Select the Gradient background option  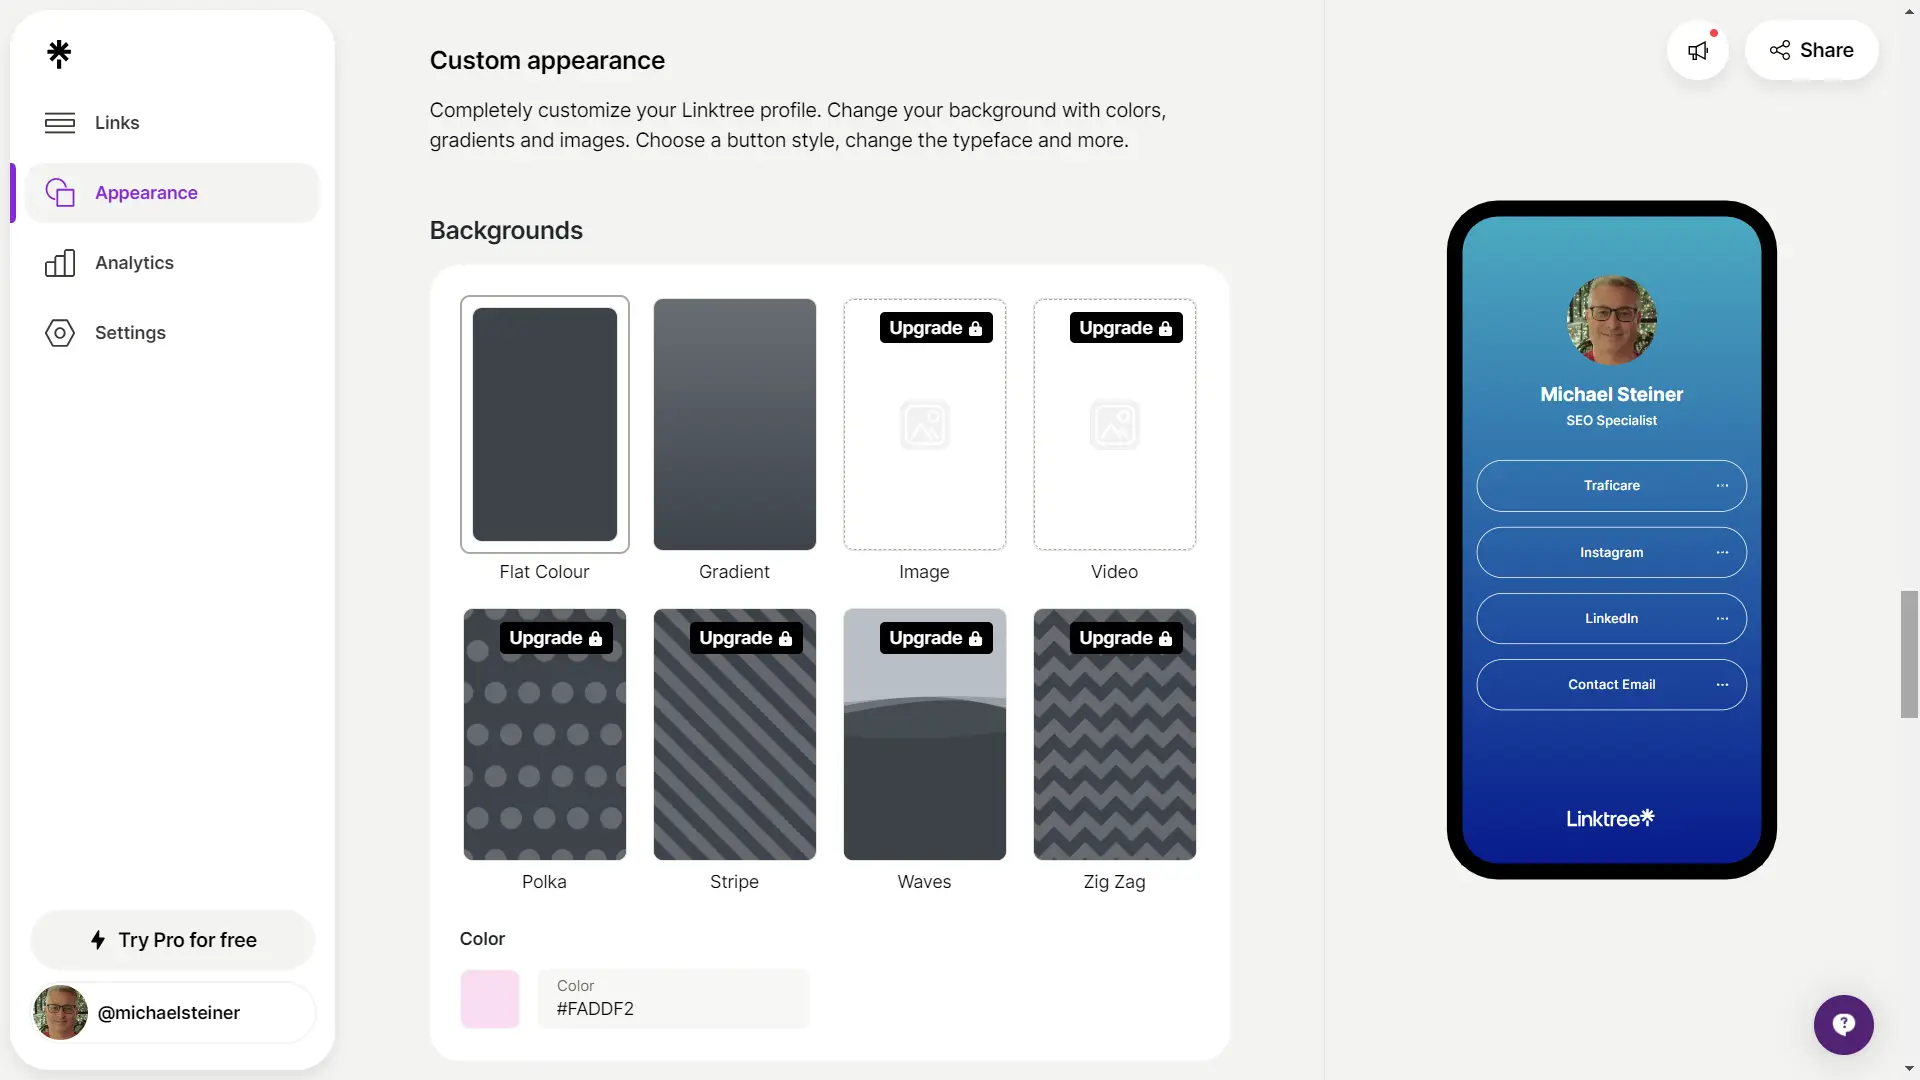735,423
